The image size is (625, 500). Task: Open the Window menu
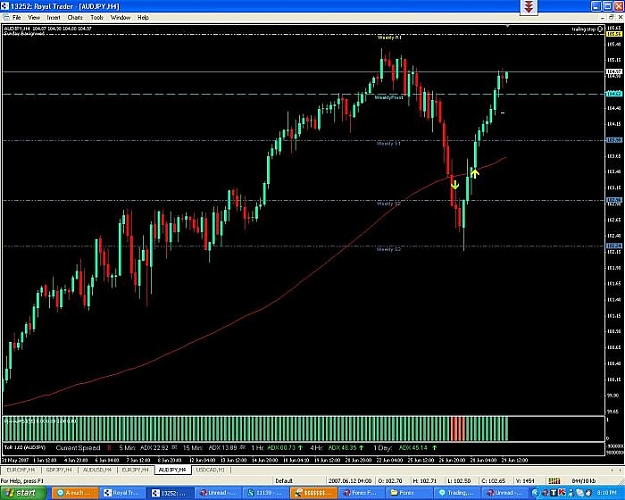click(x=120, y=18)
